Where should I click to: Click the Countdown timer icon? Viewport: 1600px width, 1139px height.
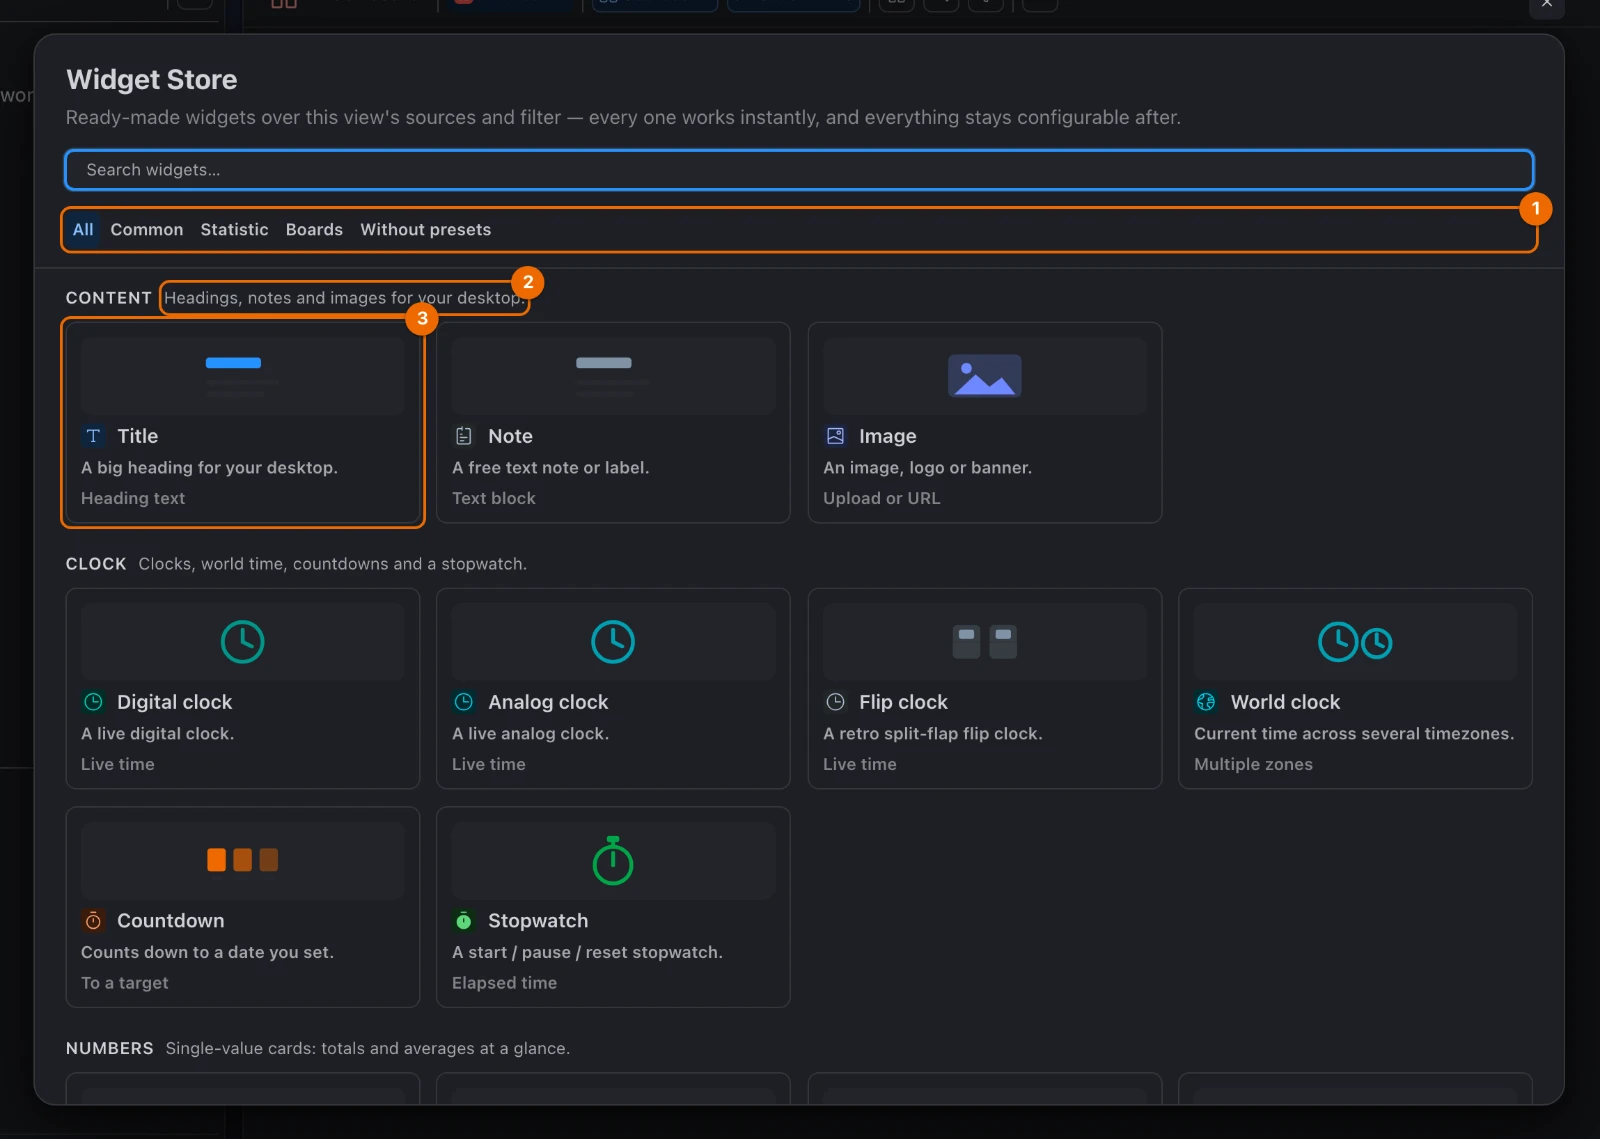point(93,921)
